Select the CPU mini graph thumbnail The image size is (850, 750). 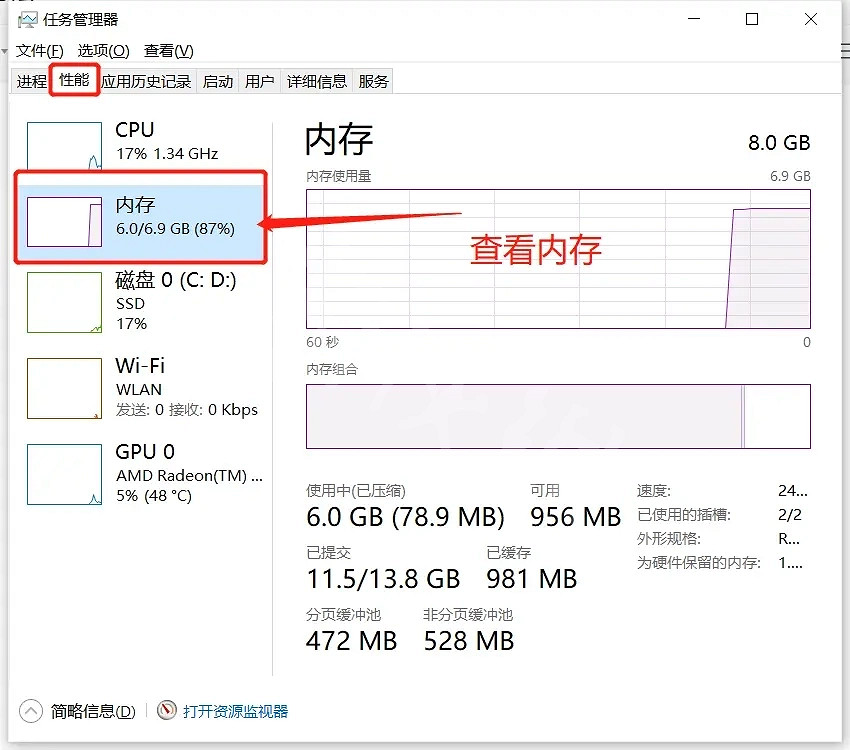coord(64,145)
